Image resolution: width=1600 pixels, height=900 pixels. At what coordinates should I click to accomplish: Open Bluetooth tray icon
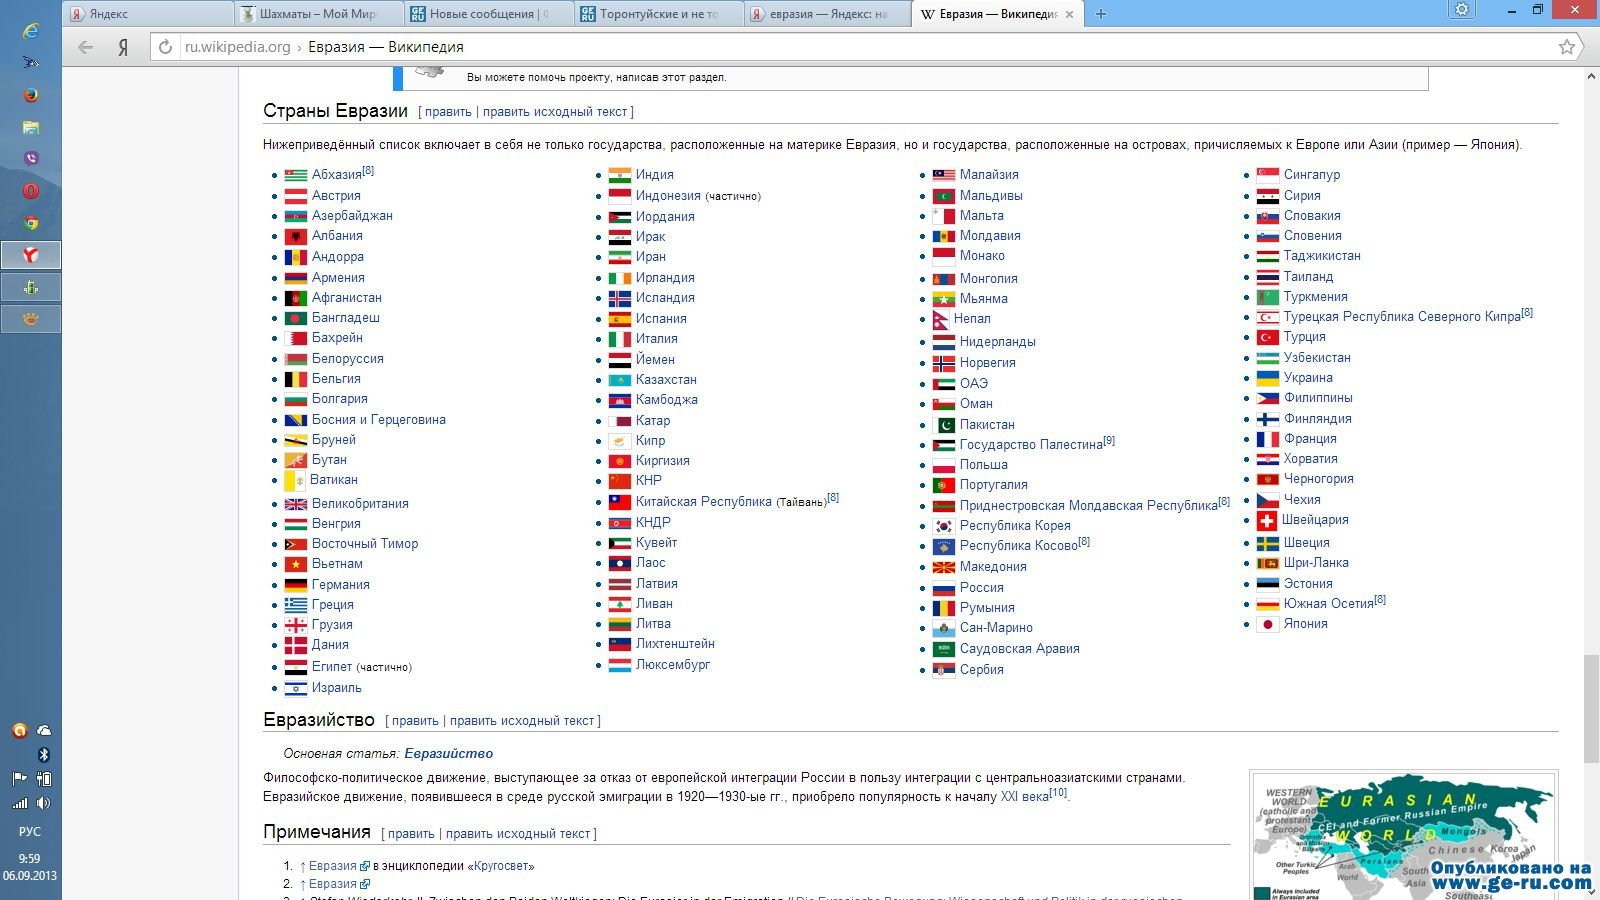(44, 755)
